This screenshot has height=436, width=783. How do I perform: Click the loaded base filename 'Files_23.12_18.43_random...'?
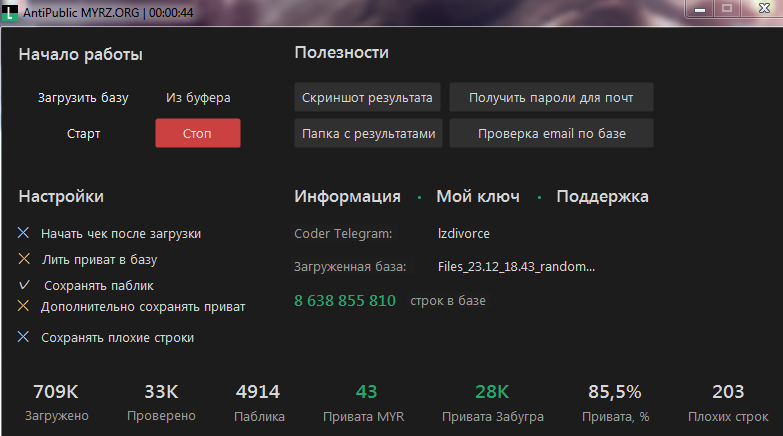pyautogui.click(x=516, y=267)
